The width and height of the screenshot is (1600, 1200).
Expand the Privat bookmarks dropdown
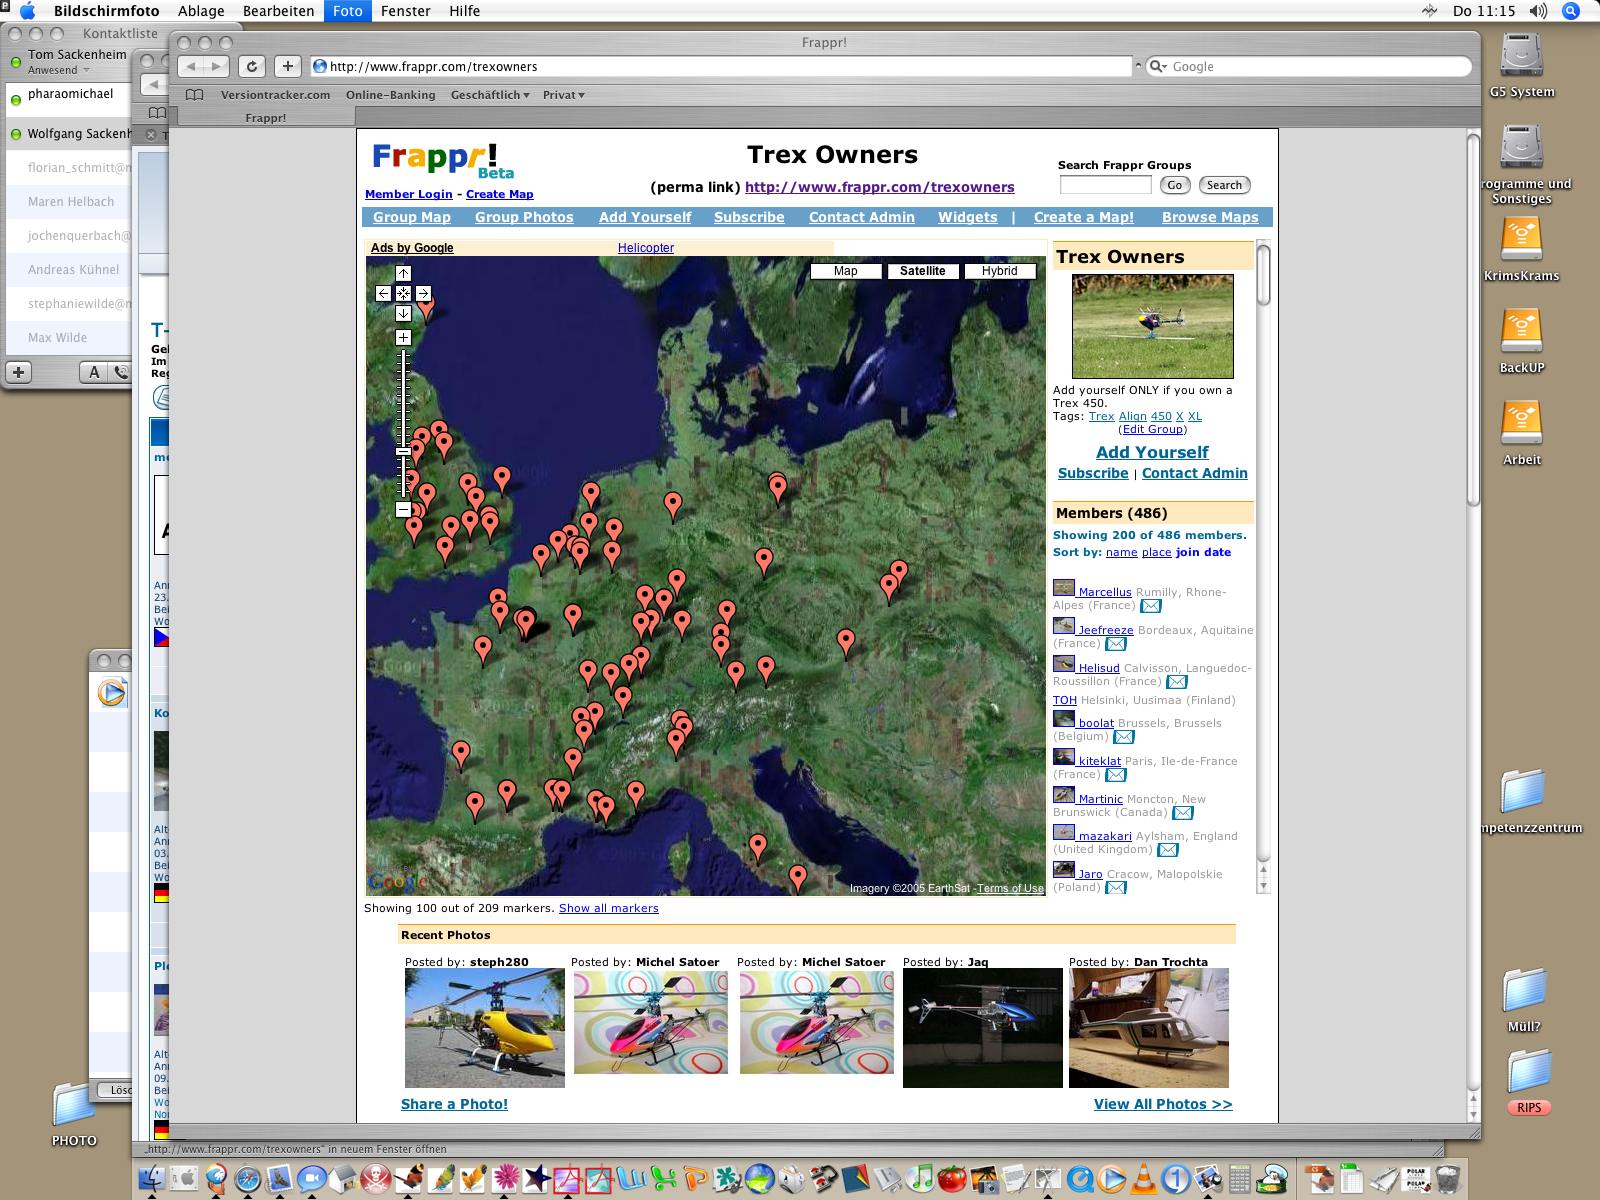coord(564,95)
